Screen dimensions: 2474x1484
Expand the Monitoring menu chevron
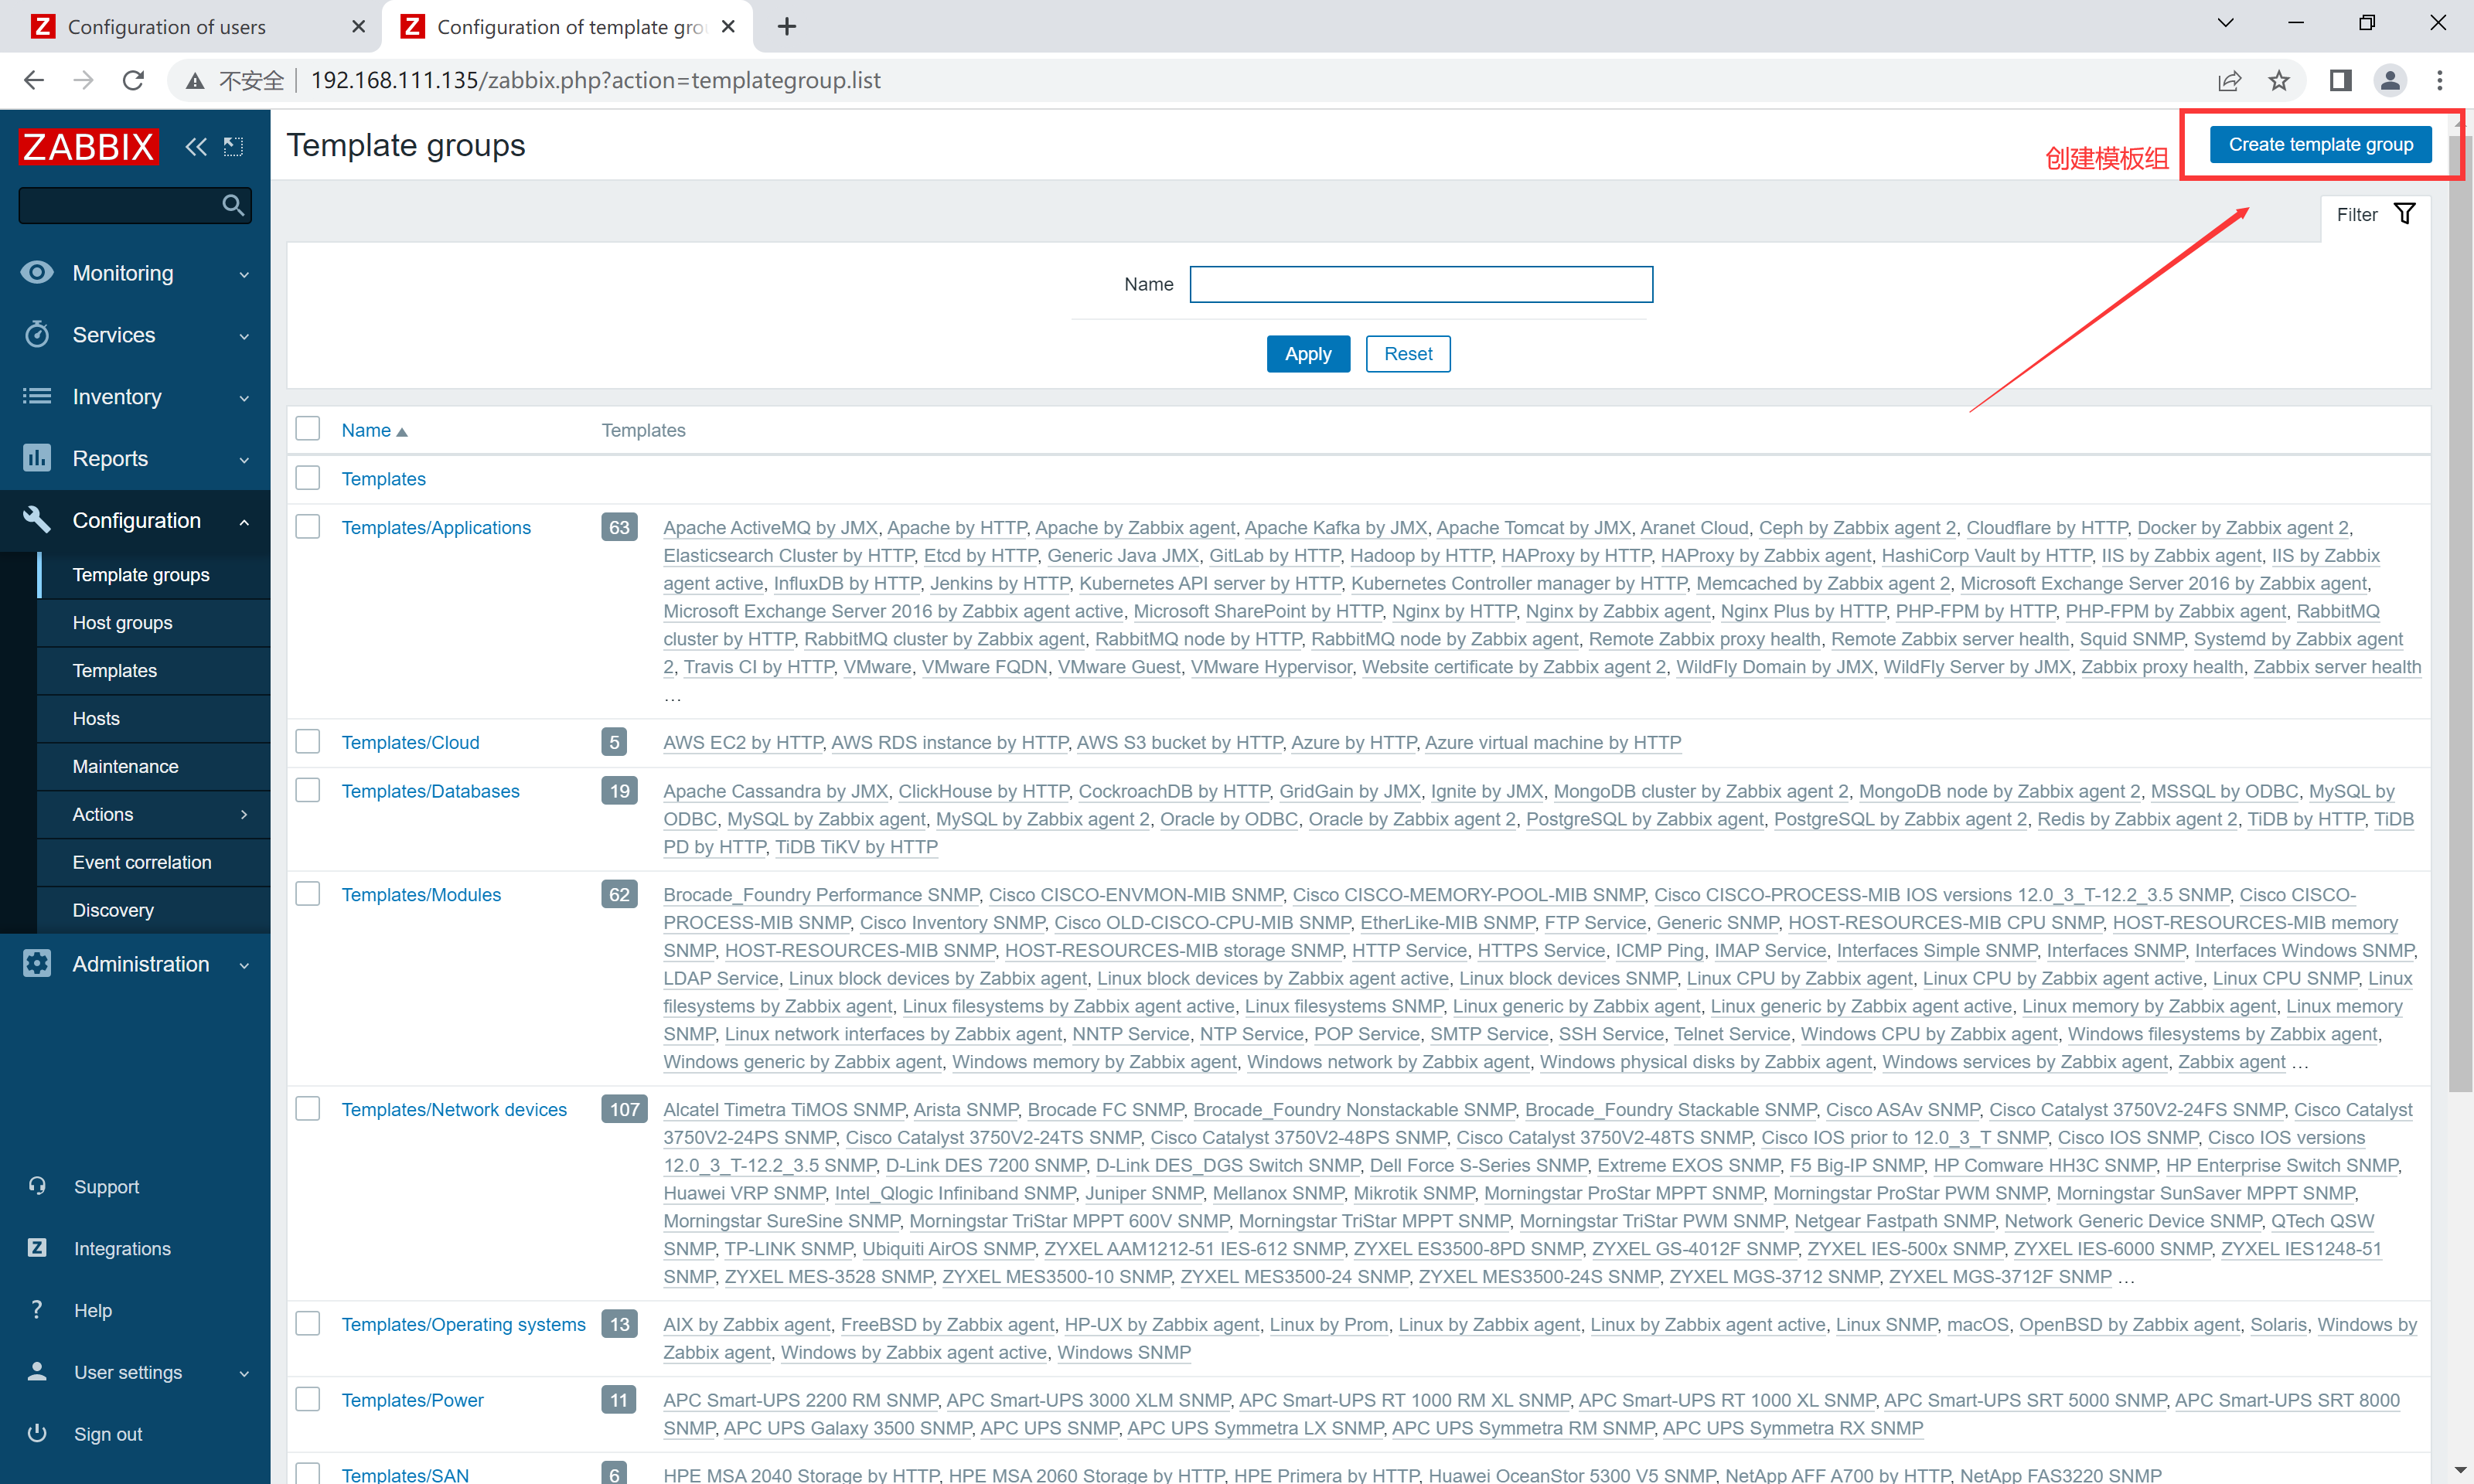(x=244, y=274)
